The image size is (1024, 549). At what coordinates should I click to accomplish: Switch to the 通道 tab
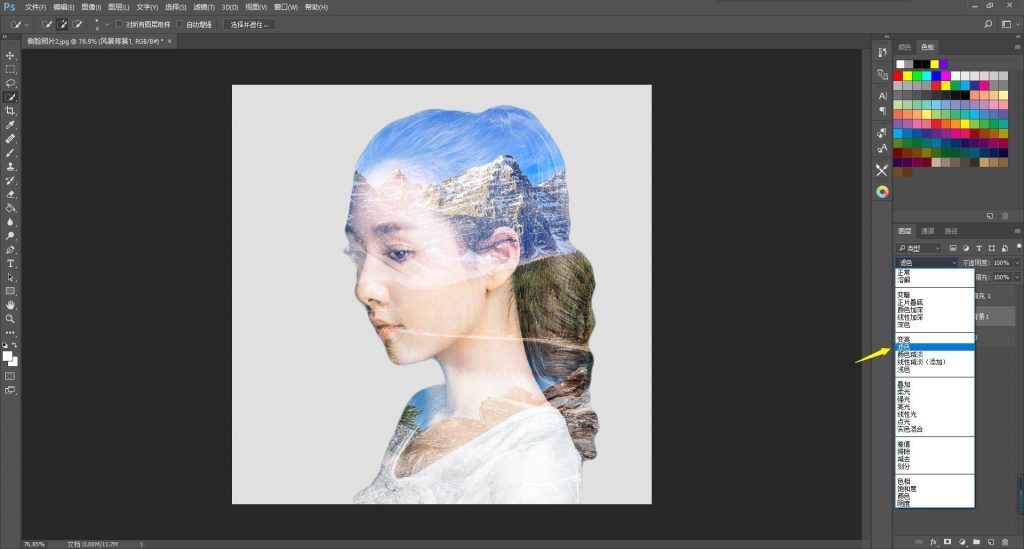(927, 231)
